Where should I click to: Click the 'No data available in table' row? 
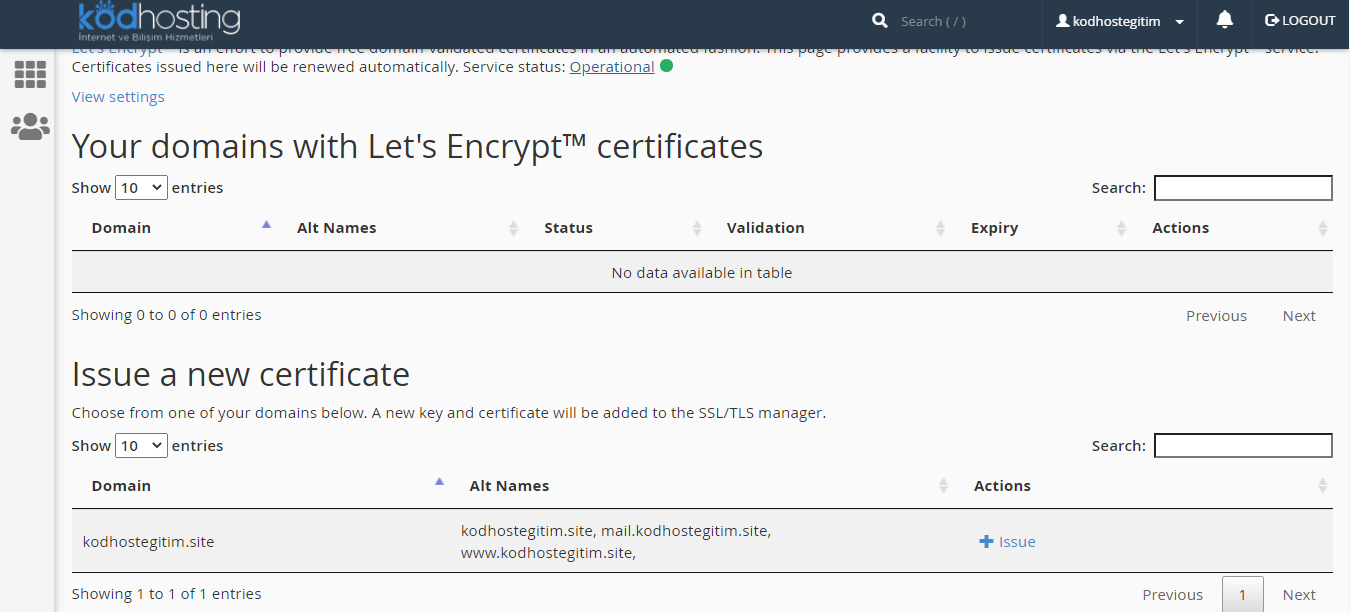(x=702, y=272)
